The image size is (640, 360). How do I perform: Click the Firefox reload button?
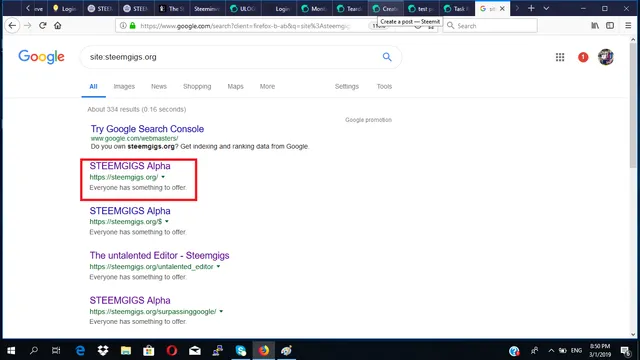point(42,25)
